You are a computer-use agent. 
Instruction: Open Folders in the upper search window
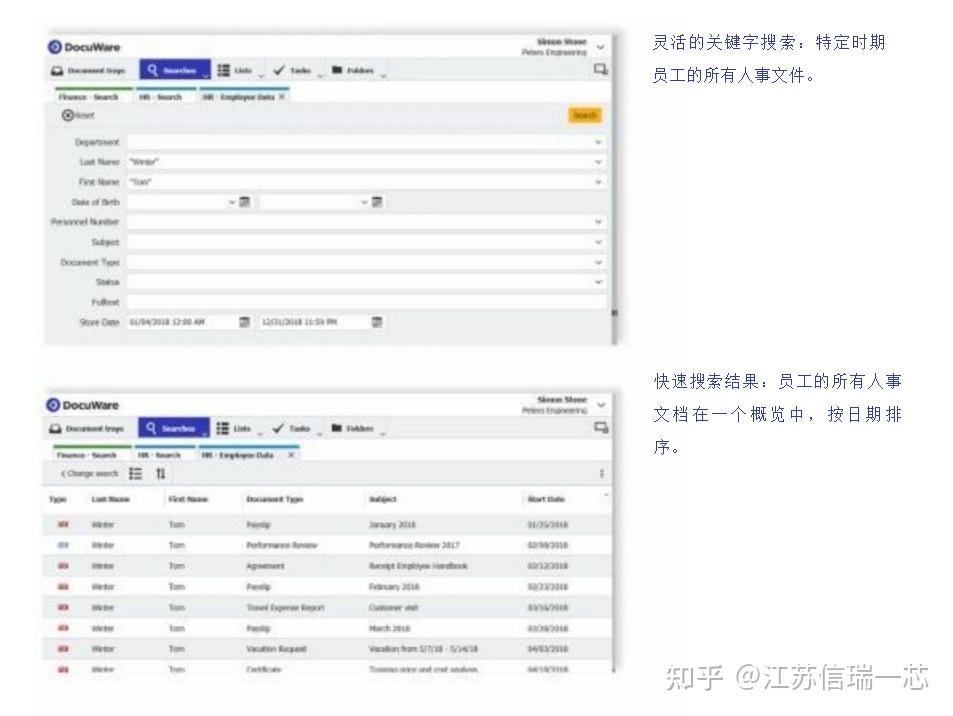(353, 71)
